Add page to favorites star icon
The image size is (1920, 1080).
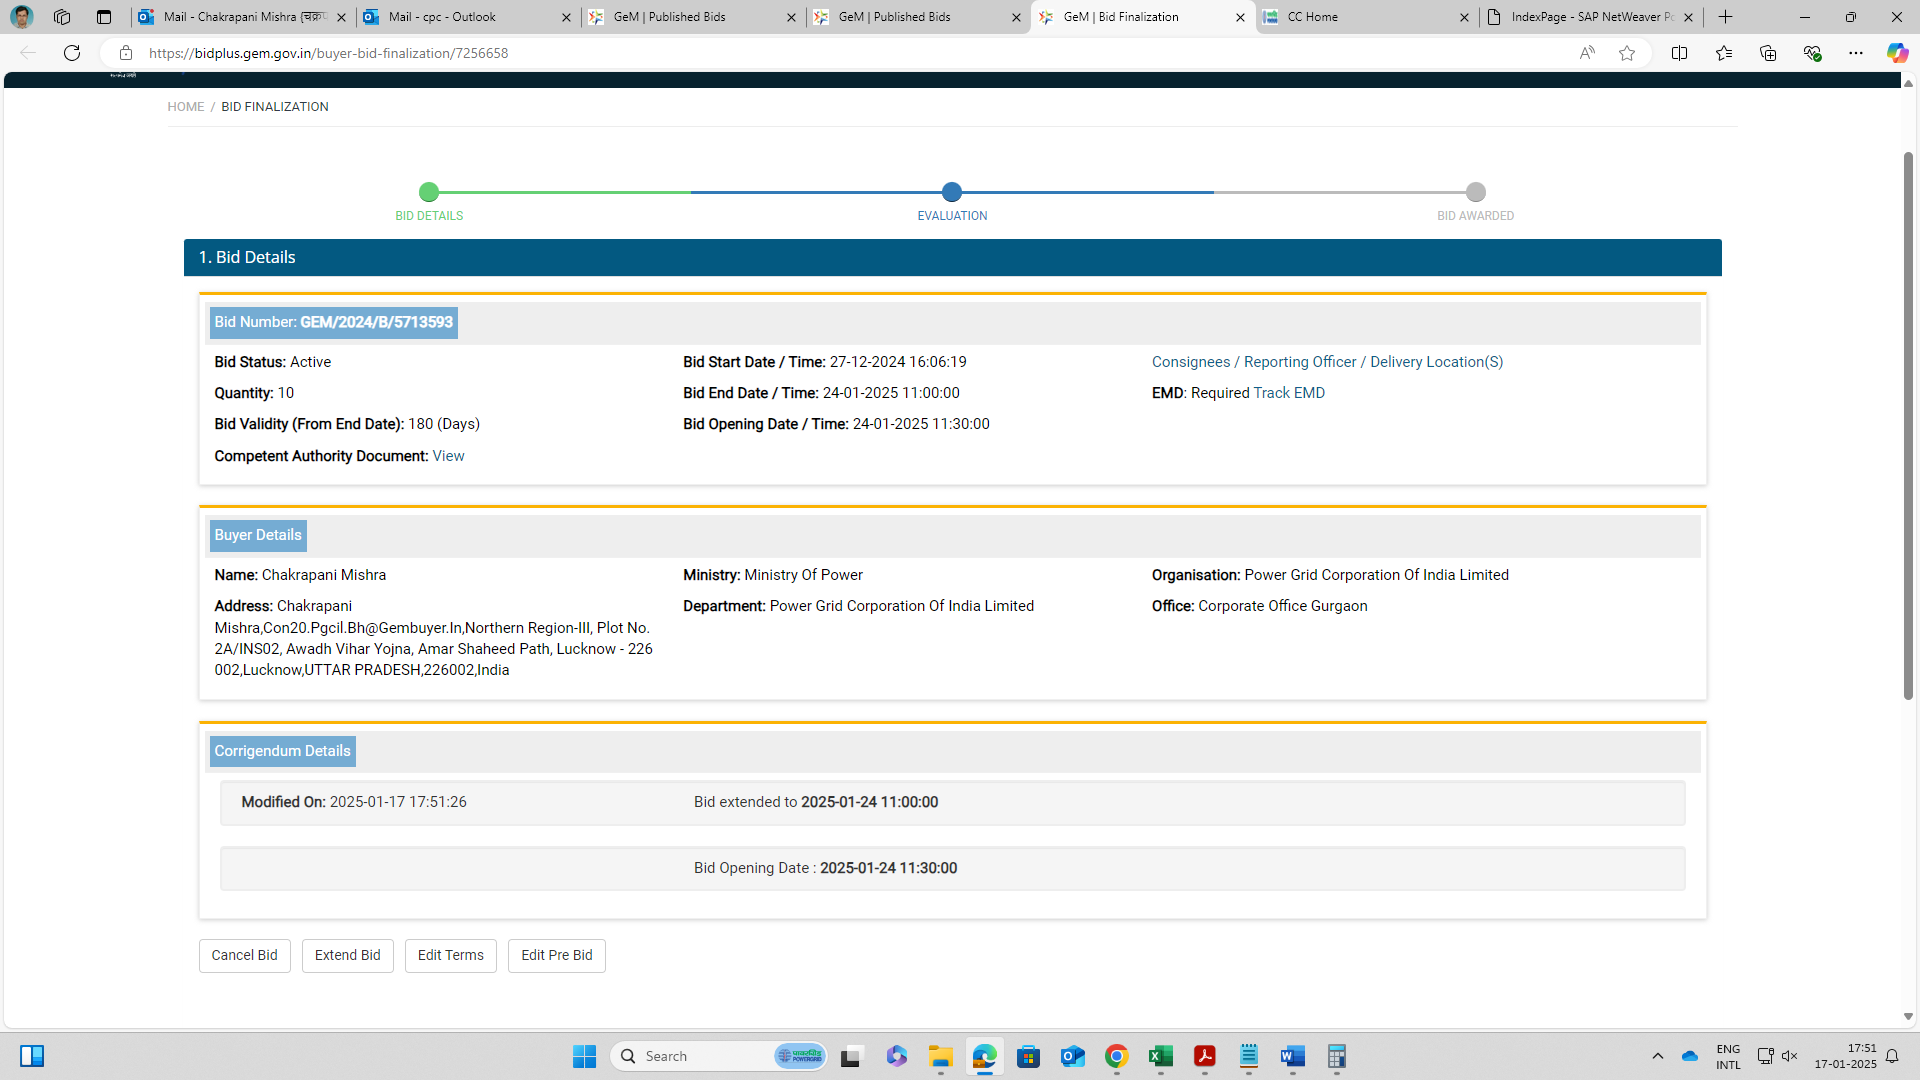pos(1627,53)
